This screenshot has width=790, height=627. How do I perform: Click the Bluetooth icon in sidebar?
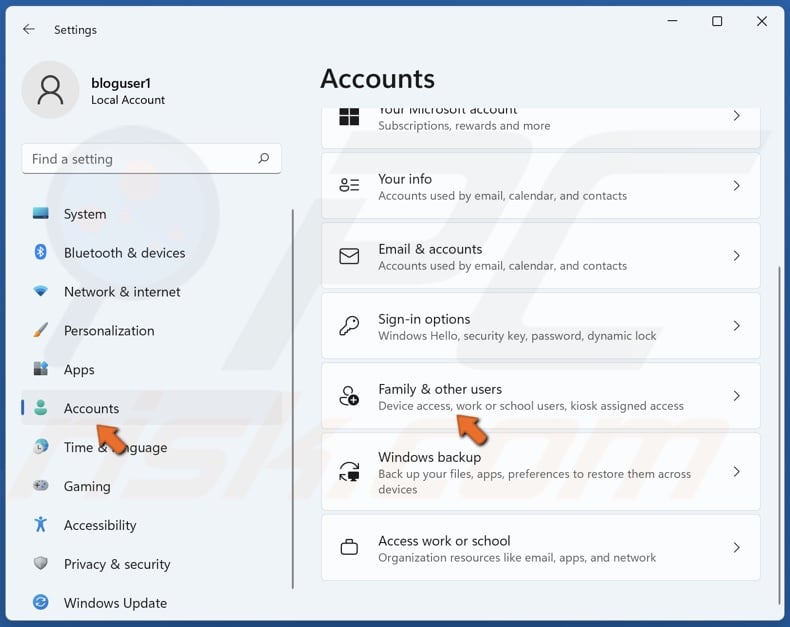coord(40,252)
